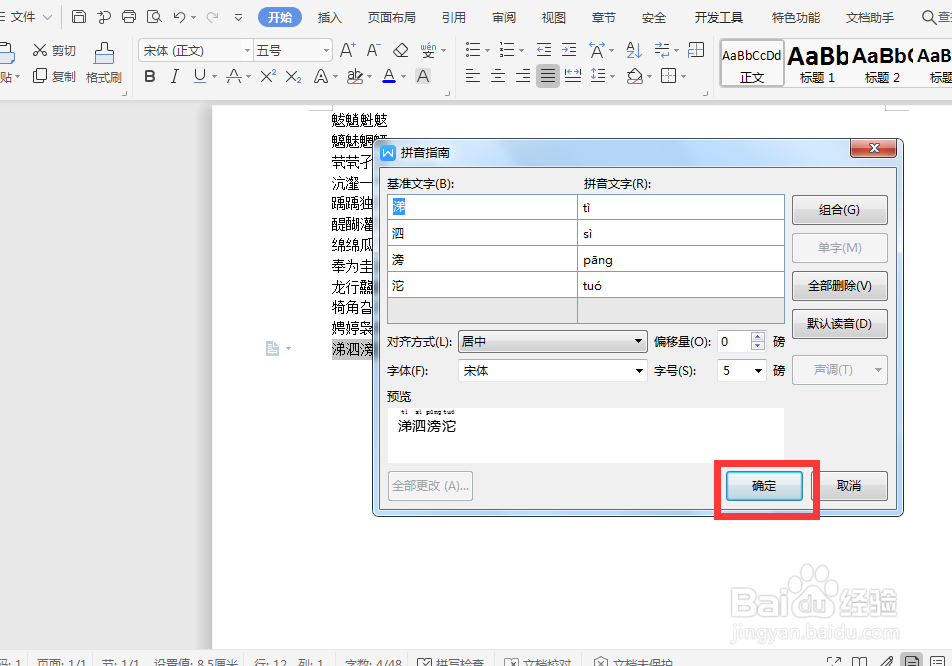Toggle bold formatting in the ribbon
Viewport: 952px width, 666px height.
coord(150,76)
